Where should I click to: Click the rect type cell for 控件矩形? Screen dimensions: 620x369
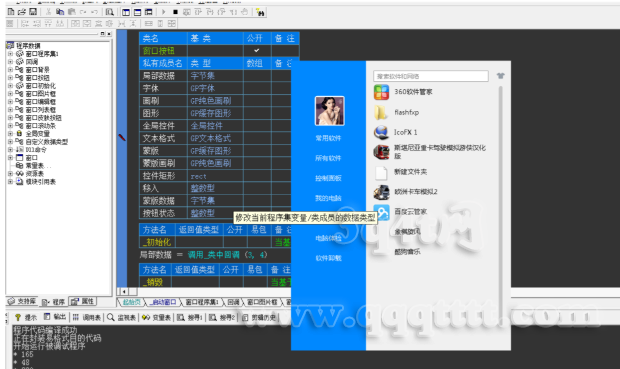[x=215, y=176]
